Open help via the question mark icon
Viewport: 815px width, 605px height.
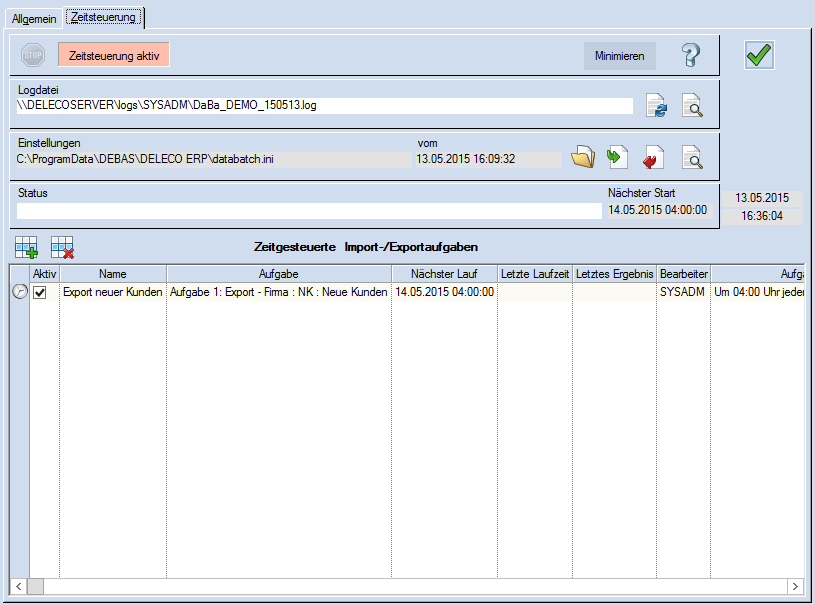click(690, 55)
